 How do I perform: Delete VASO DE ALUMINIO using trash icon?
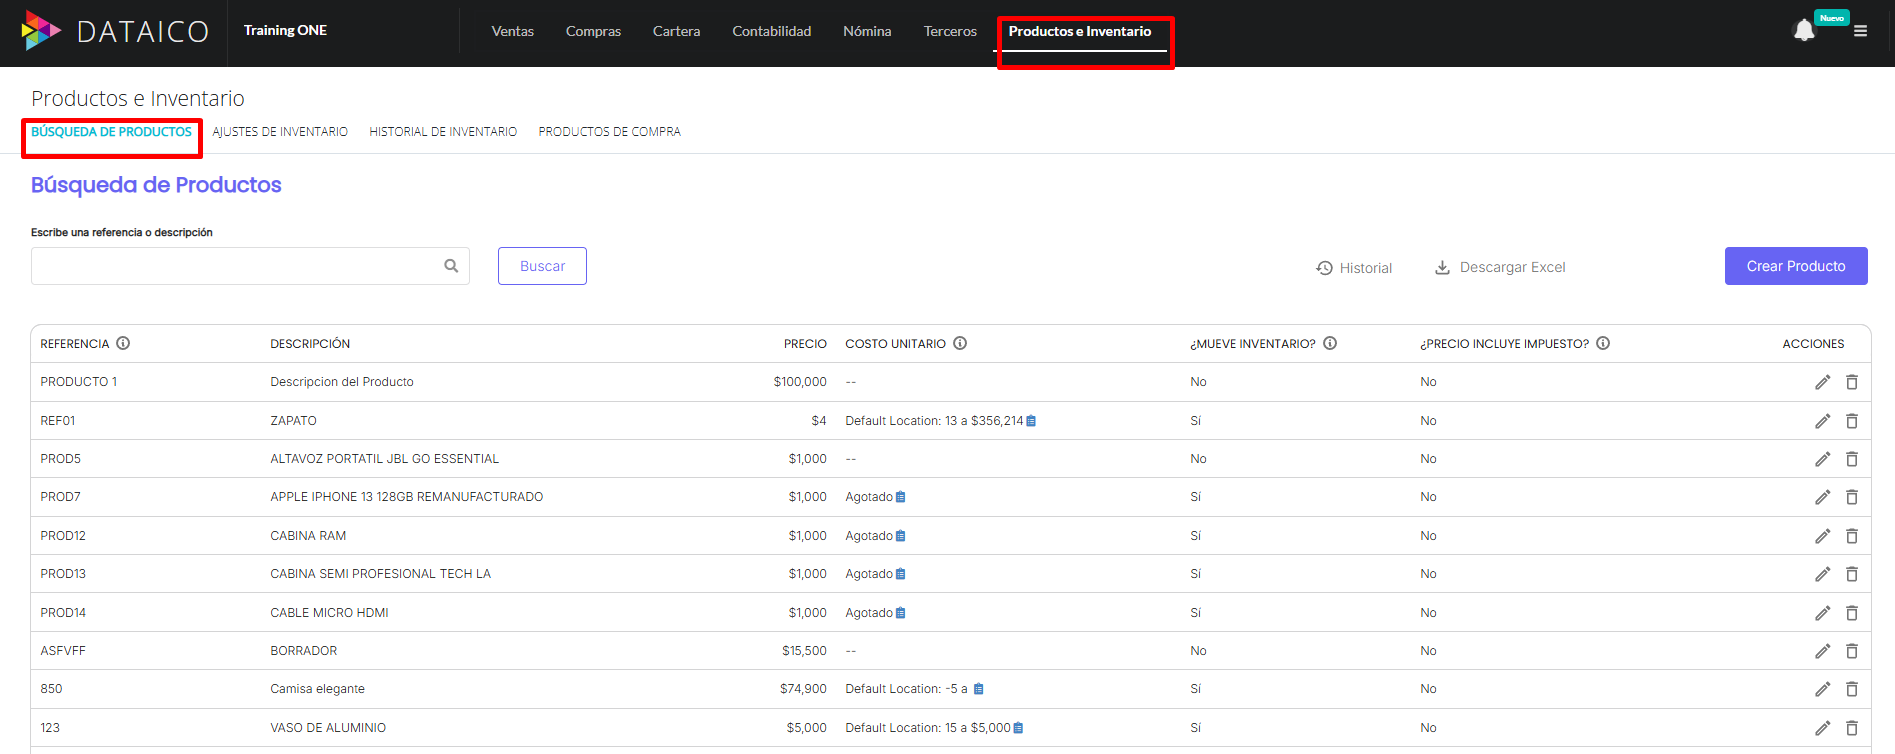coord(1851,728)
